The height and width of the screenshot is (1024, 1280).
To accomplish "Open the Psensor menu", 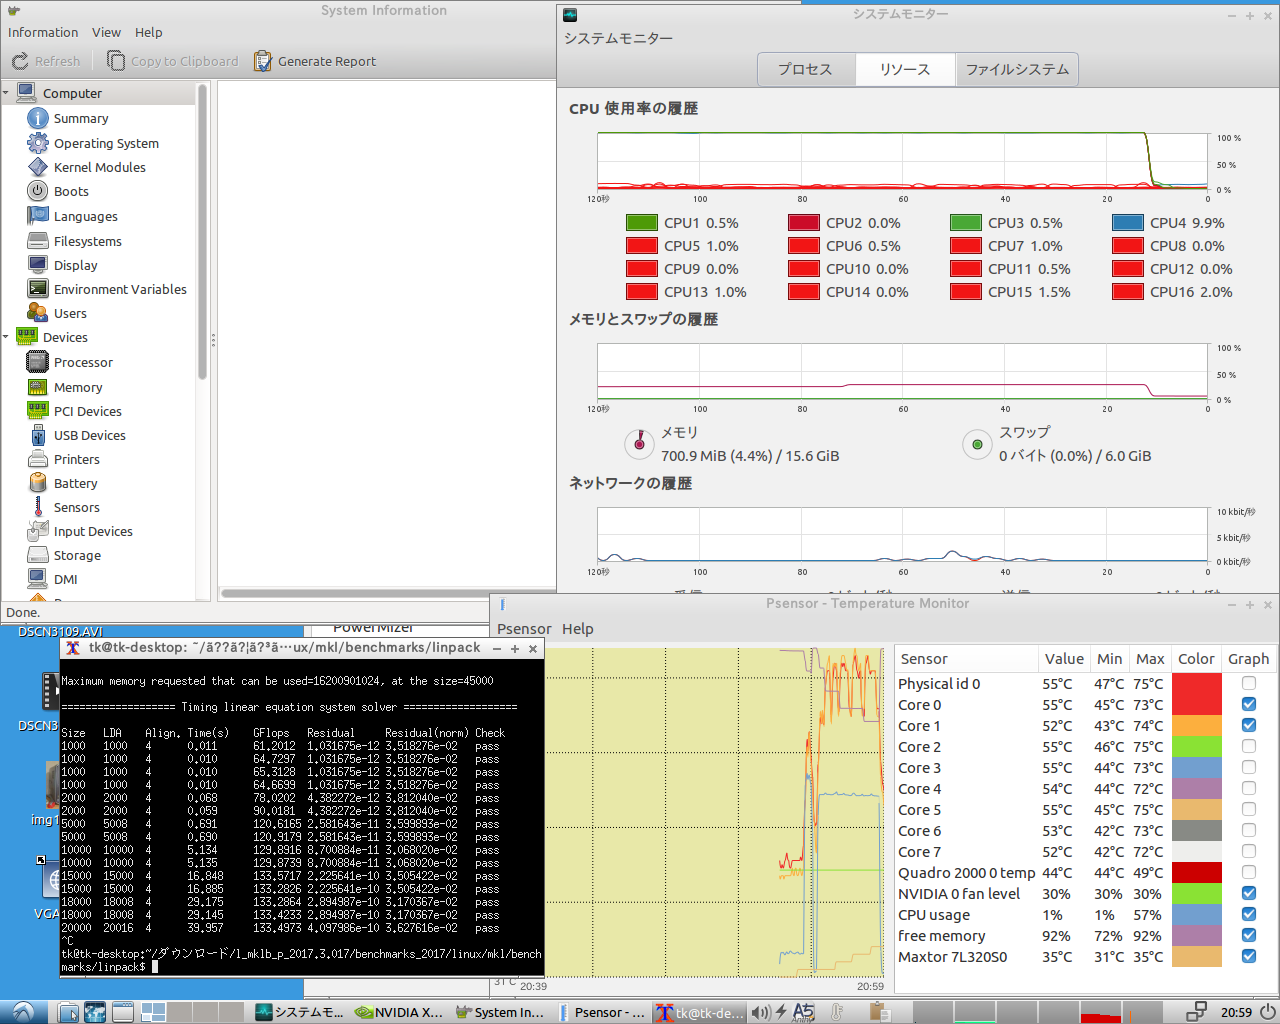I will click(524, 629).
